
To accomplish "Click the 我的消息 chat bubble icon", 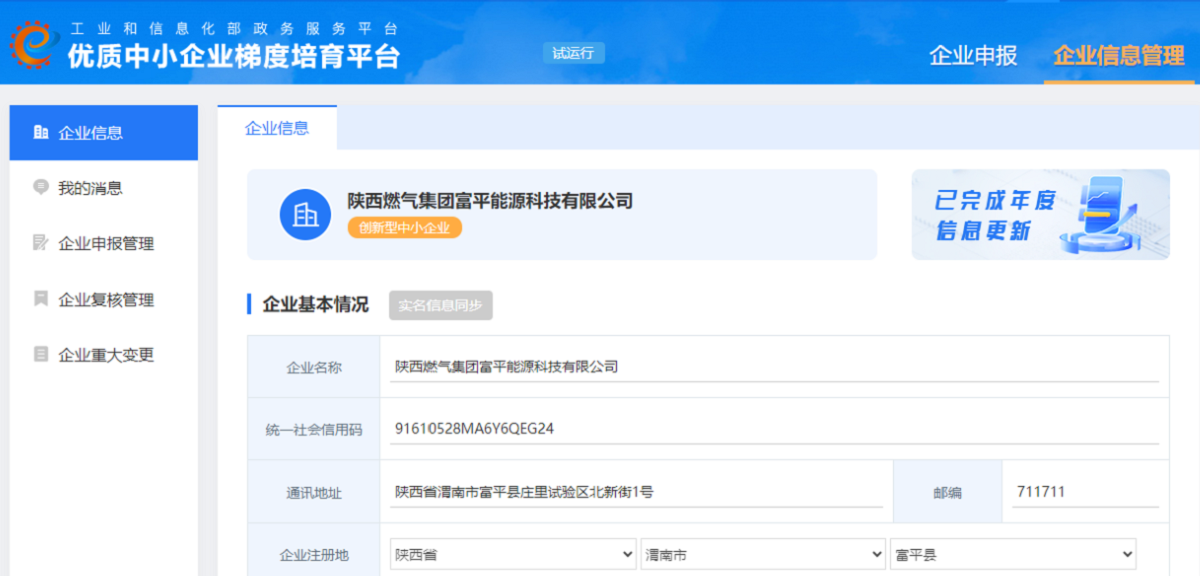I will tap(41, 187).
